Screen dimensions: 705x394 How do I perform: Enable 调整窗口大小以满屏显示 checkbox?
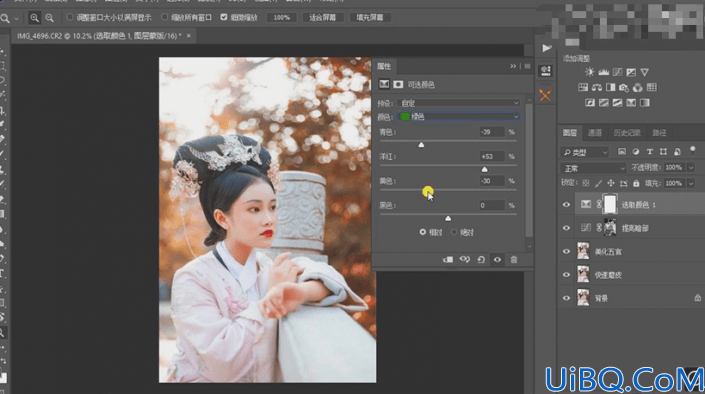click(x=70, y=17)
